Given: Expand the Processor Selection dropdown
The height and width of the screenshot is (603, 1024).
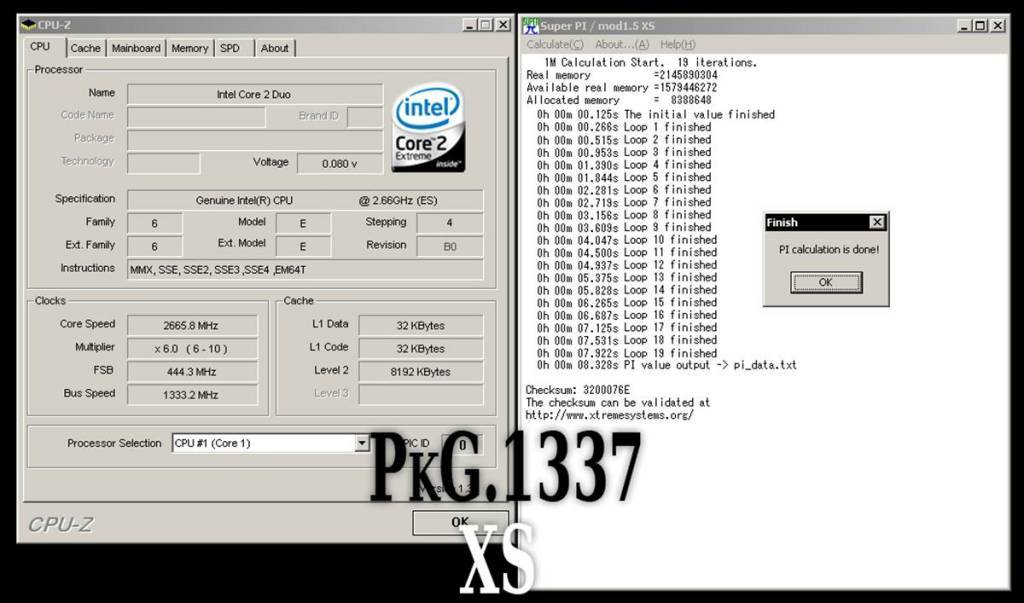Looking at the screenshot, I should click(361, 444).
